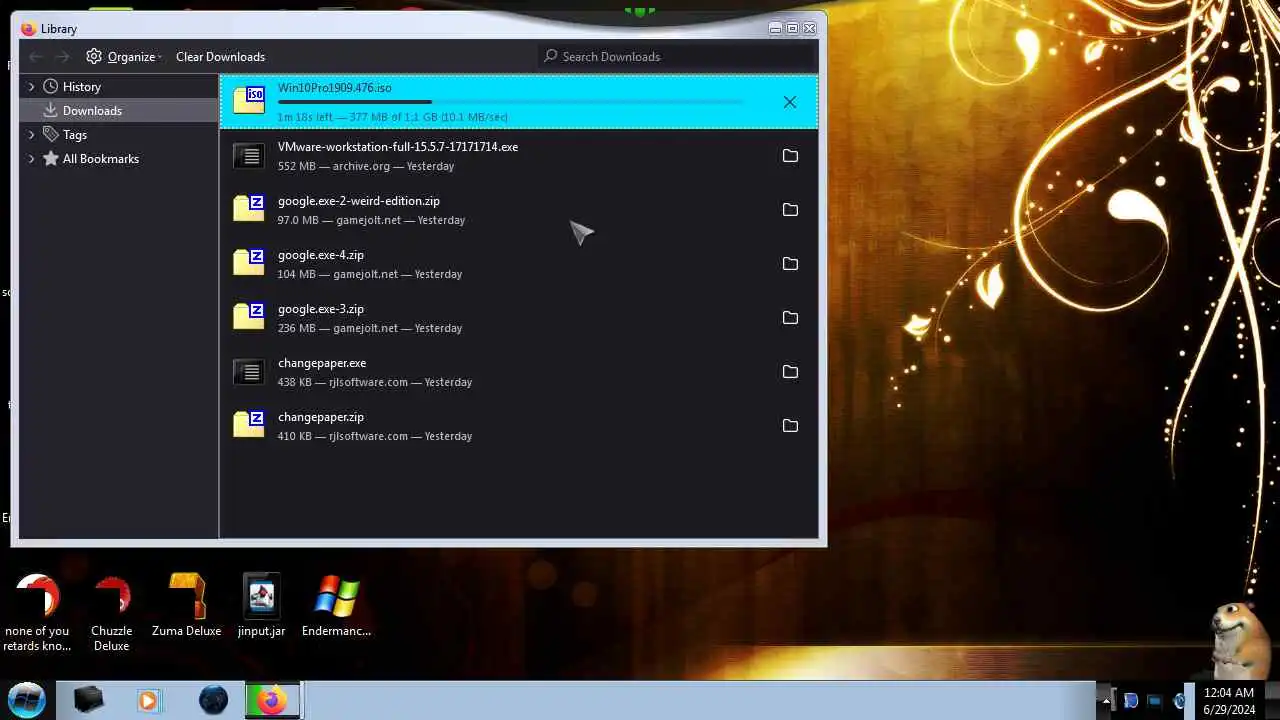
Task: Click the dark globe taskbar icon
Action: pyautogui.click(x=213, y=700)
